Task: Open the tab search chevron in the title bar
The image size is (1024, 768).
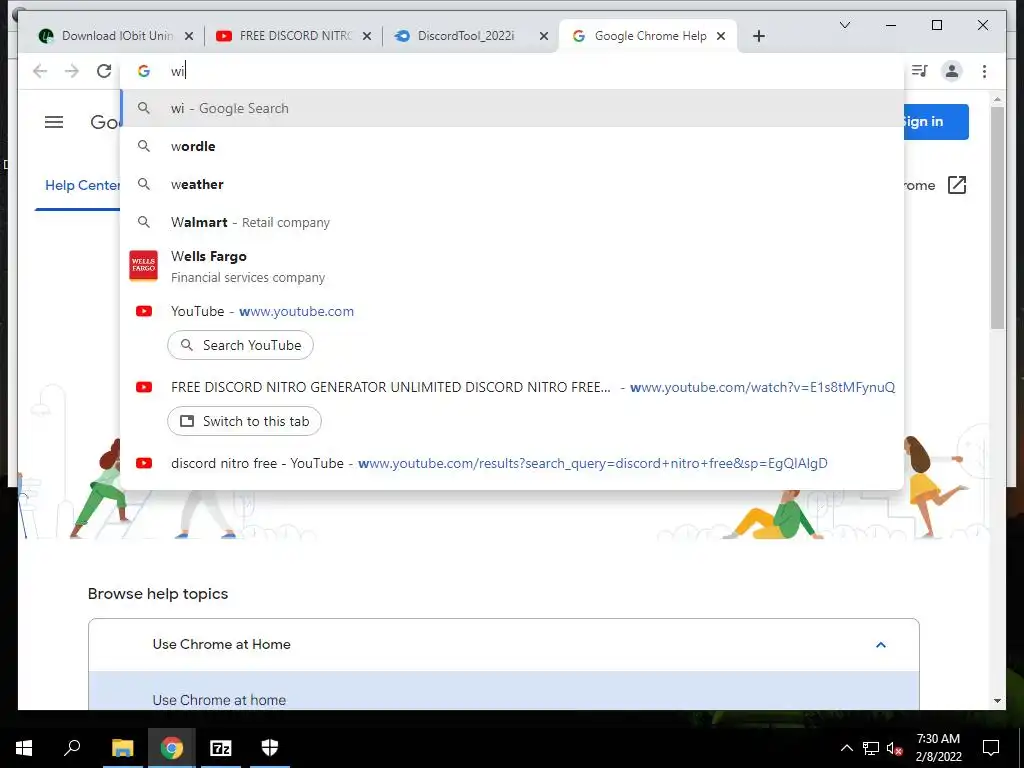Action: pos(844,25)
